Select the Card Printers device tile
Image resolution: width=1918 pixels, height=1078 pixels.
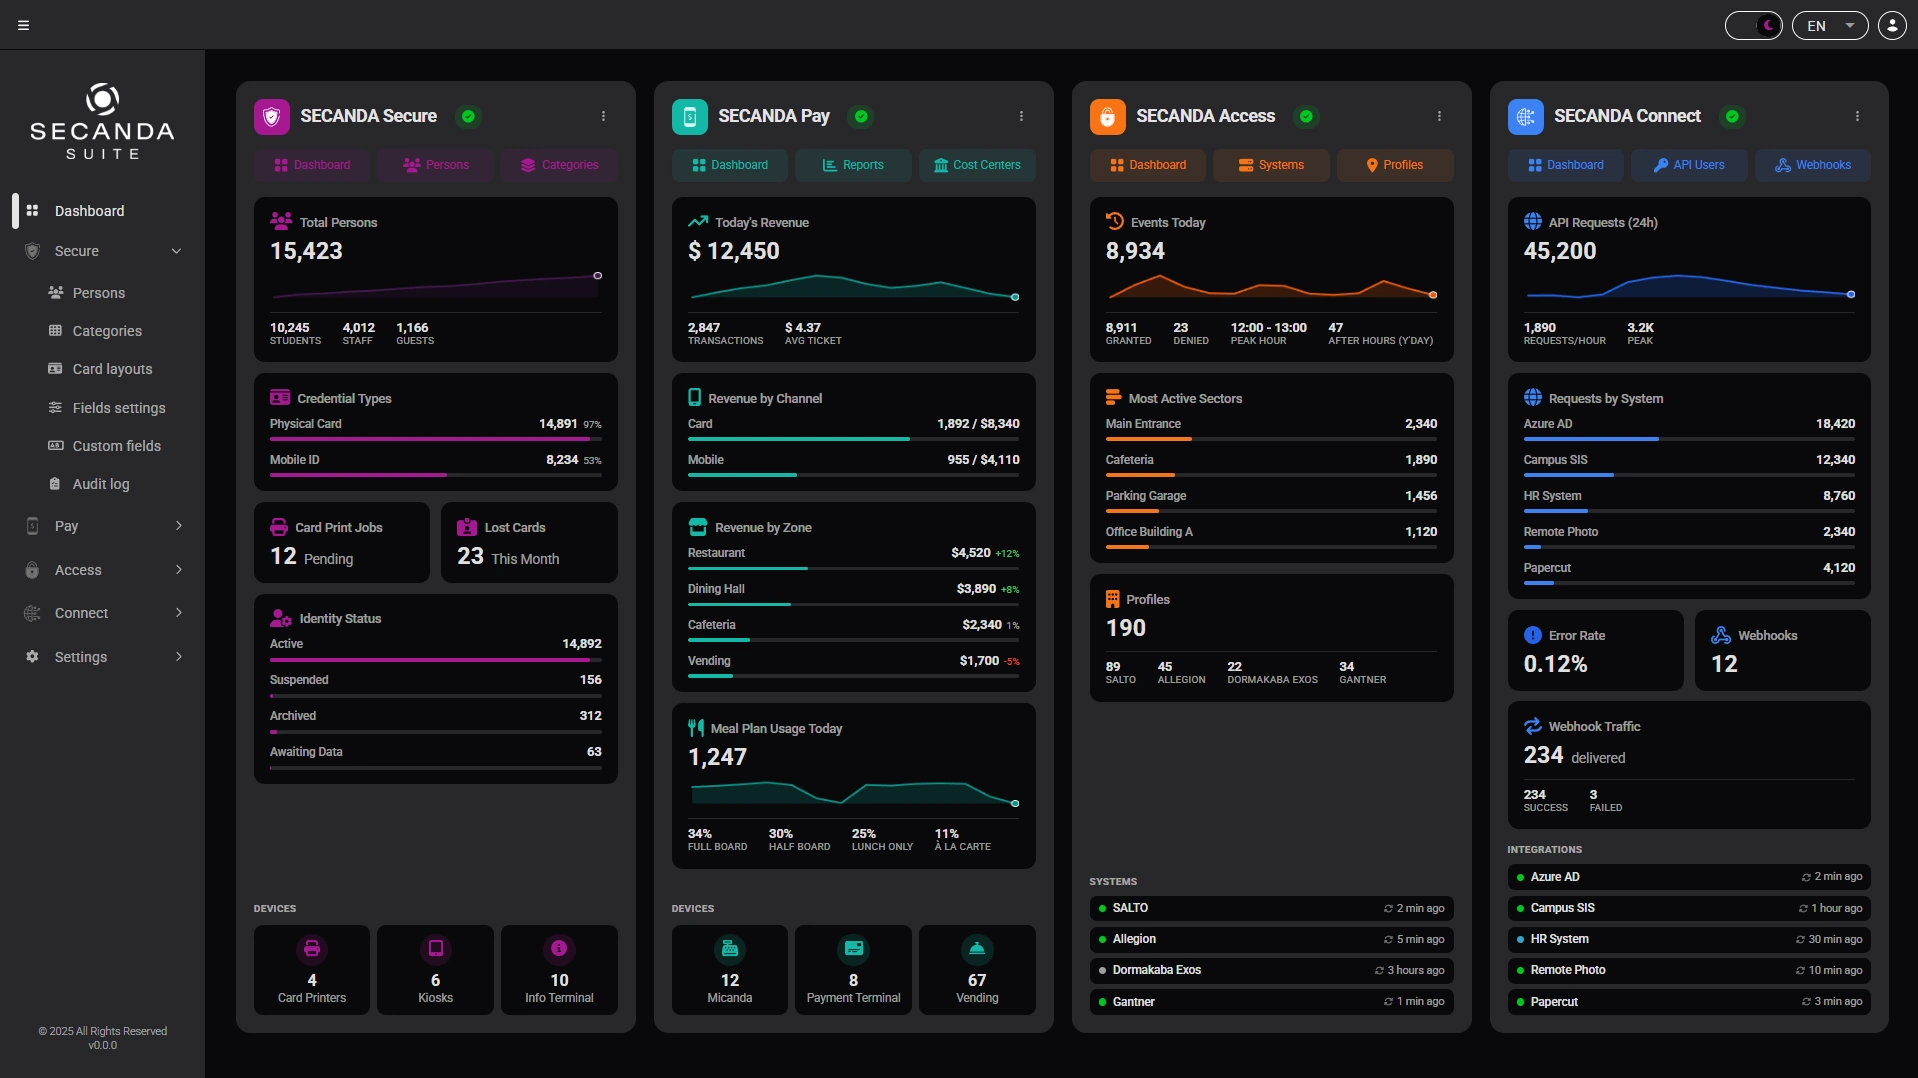coord(312,970)
